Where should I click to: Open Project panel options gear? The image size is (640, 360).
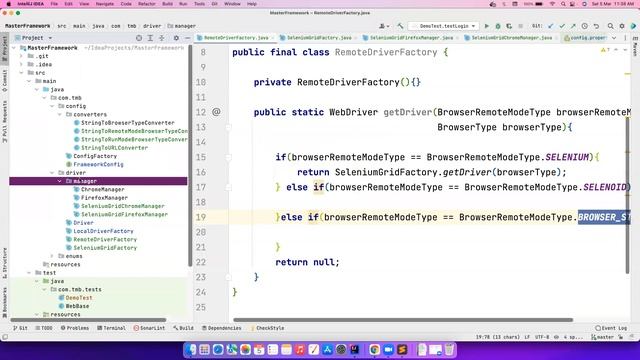(176, 38)
